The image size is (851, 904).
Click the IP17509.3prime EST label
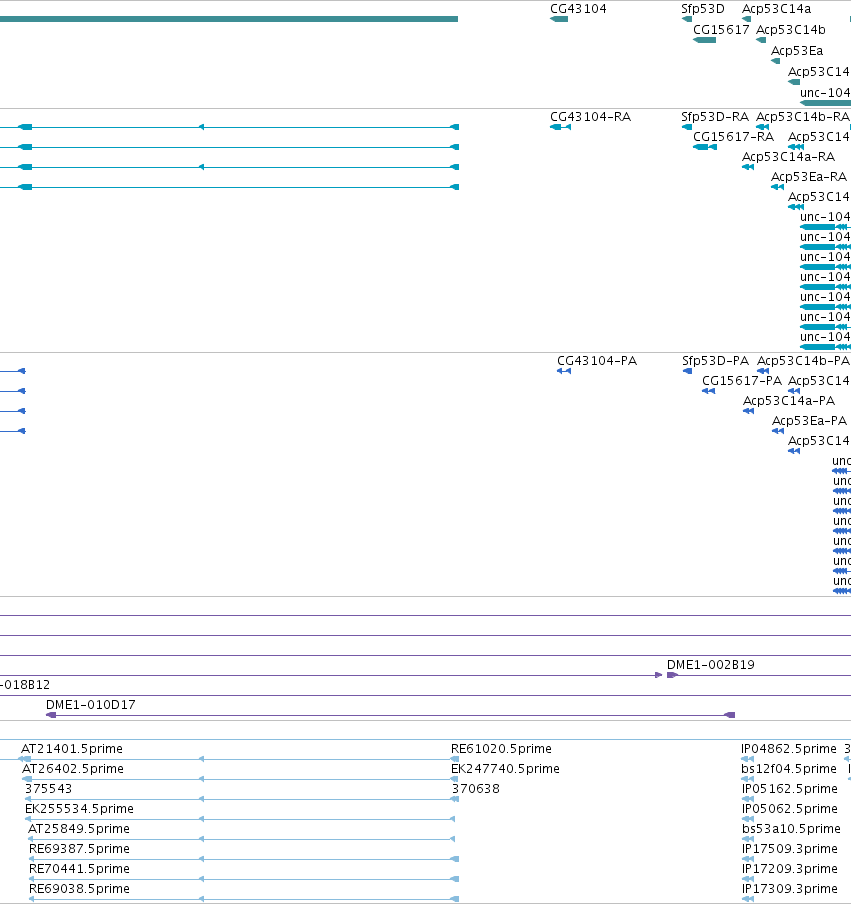[x=789, y=848]
